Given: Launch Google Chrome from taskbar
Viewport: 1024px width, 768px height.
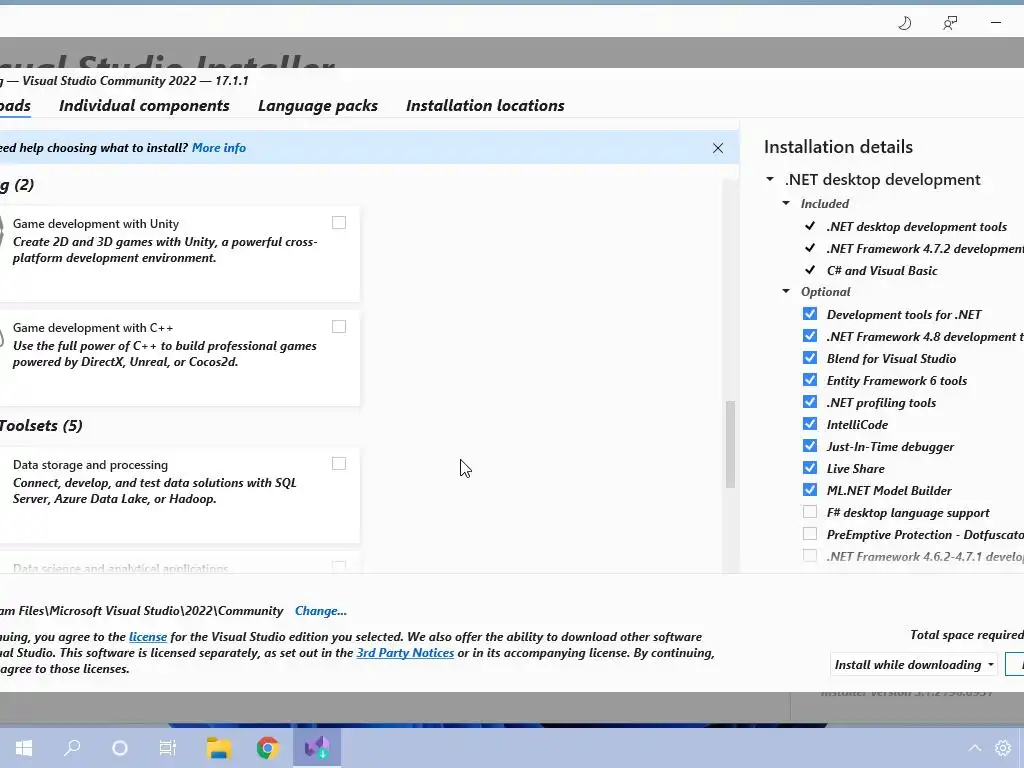Looking at the screenshot, I should pyautogui.click(x=267, y=748).
